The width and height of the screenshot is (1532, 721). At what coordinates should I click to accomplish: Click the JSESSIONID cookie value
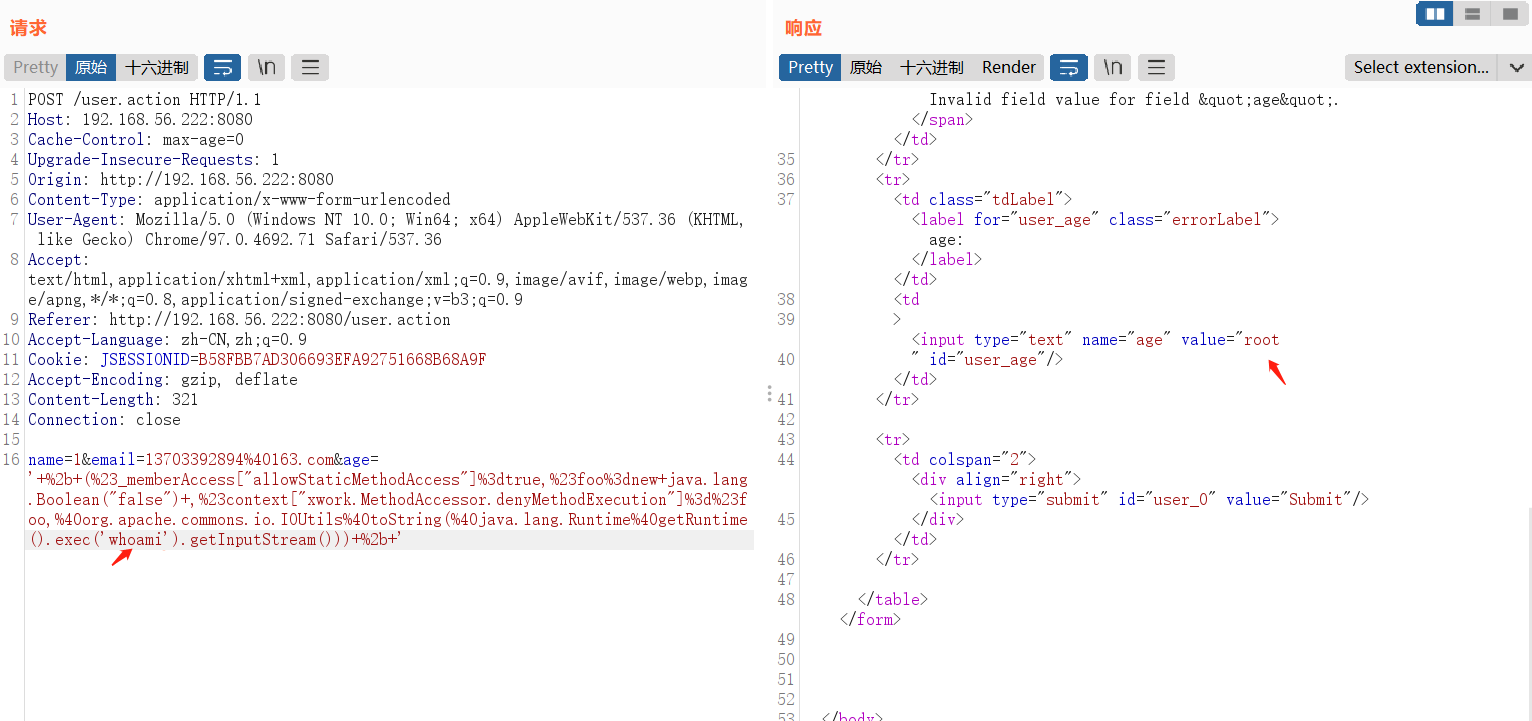(342, 359)
